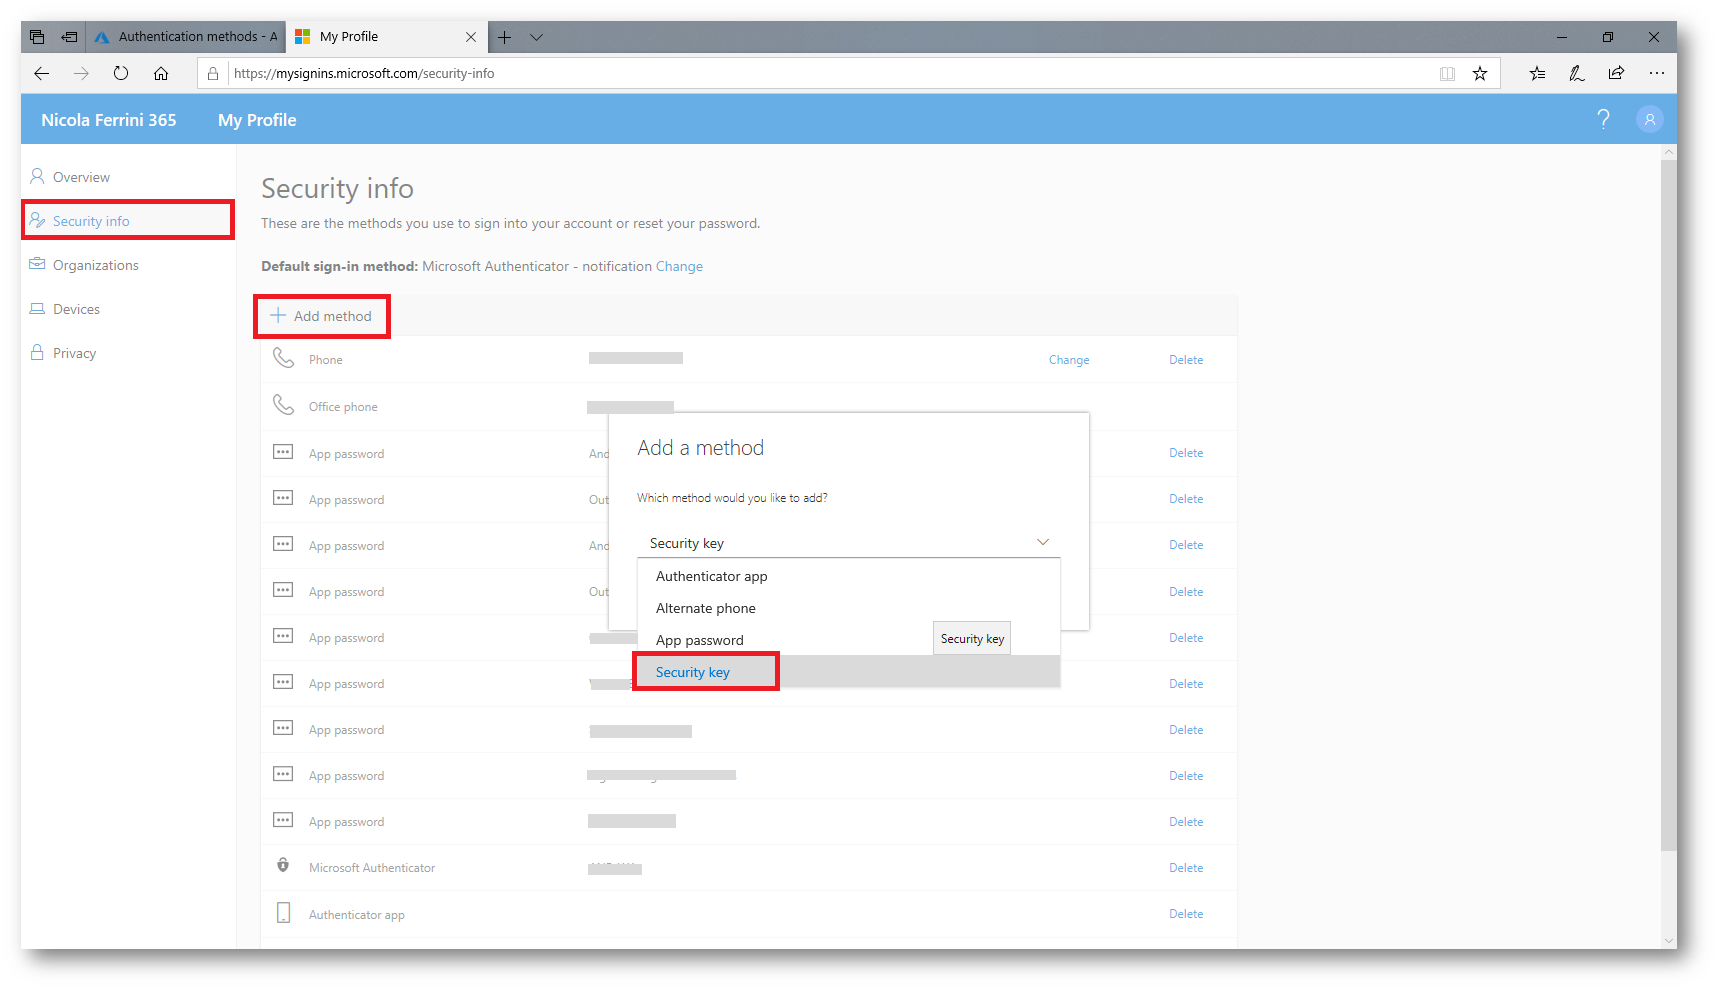Open the browser home page

161,73
